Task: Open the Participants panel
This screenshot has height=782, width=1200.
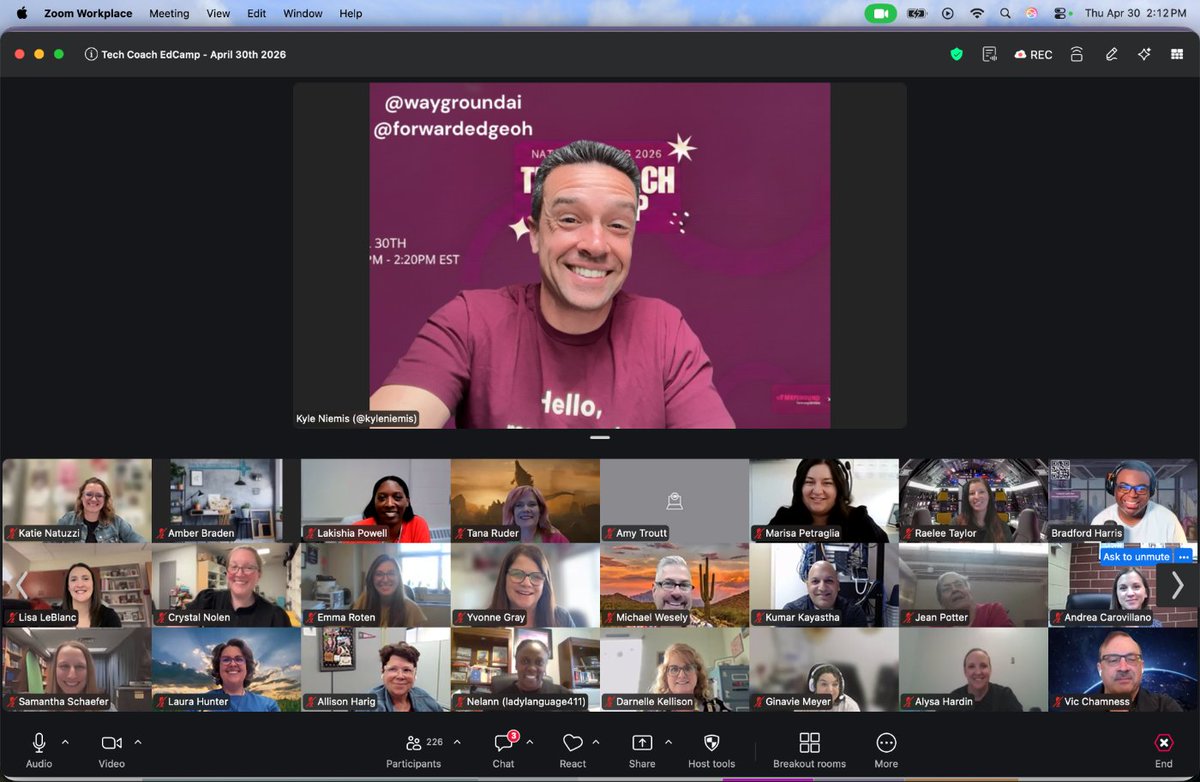Action: point(414,750)
